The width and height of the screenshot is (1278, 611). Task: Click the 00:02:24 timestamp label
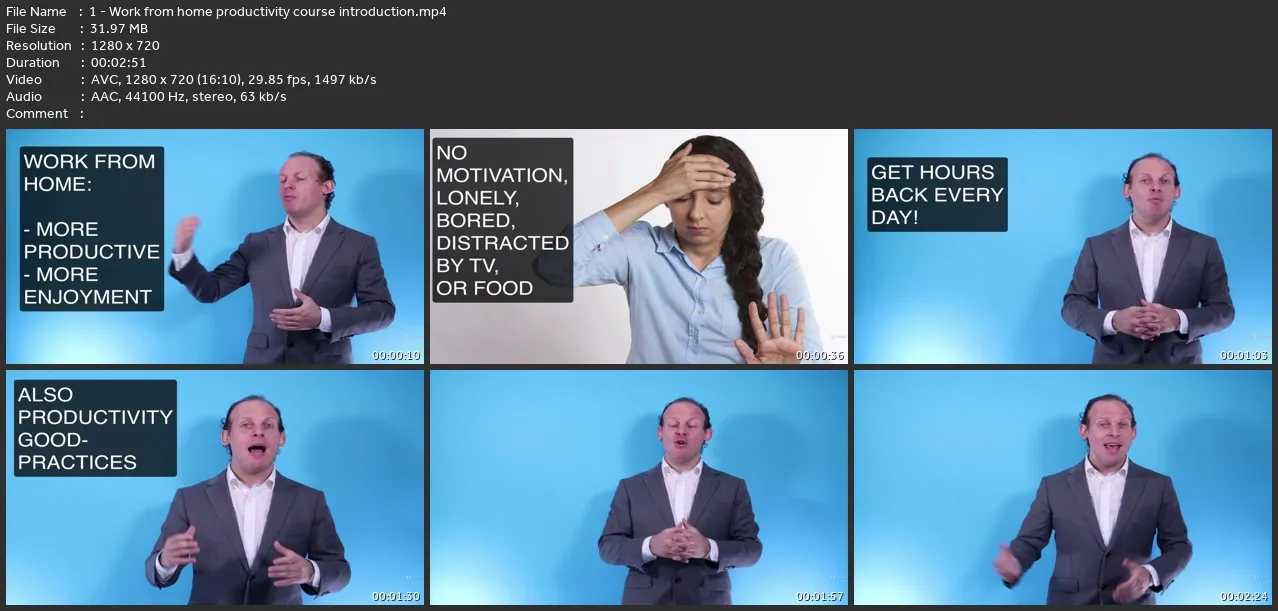[1245, 597]
